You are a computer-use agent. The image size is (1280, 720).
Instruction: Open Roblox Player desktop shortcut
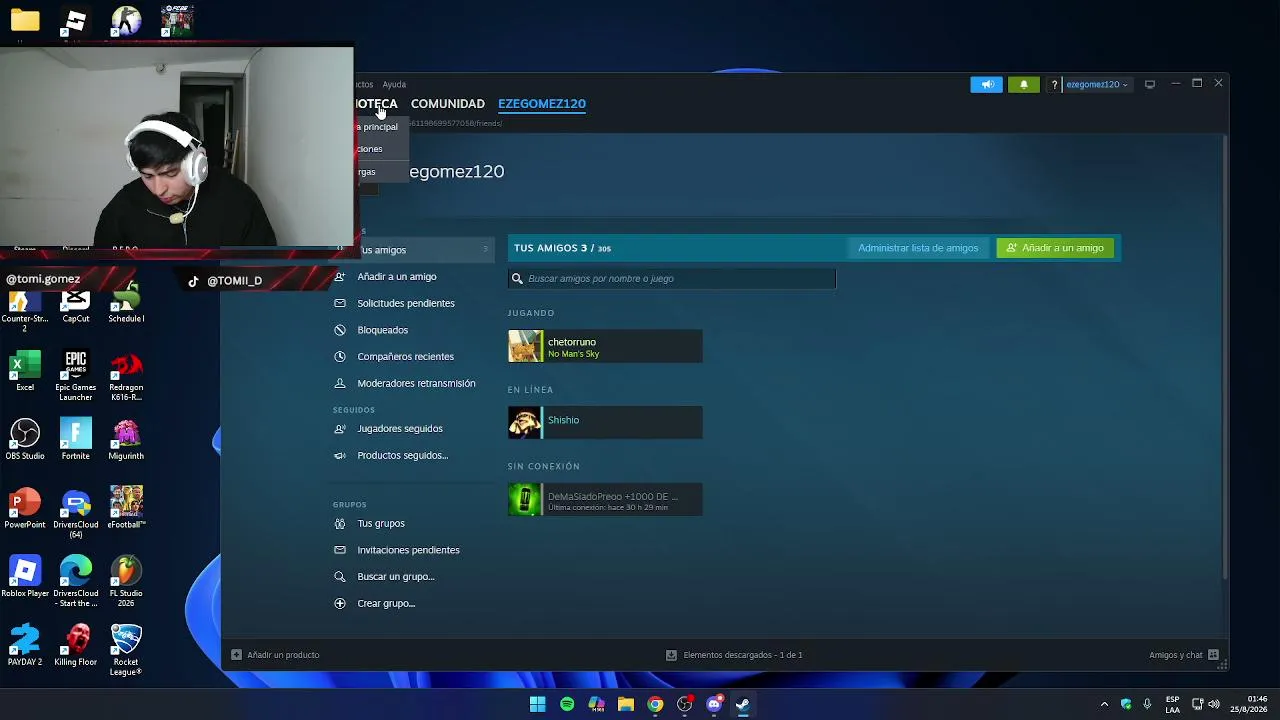tap(25, 578)
